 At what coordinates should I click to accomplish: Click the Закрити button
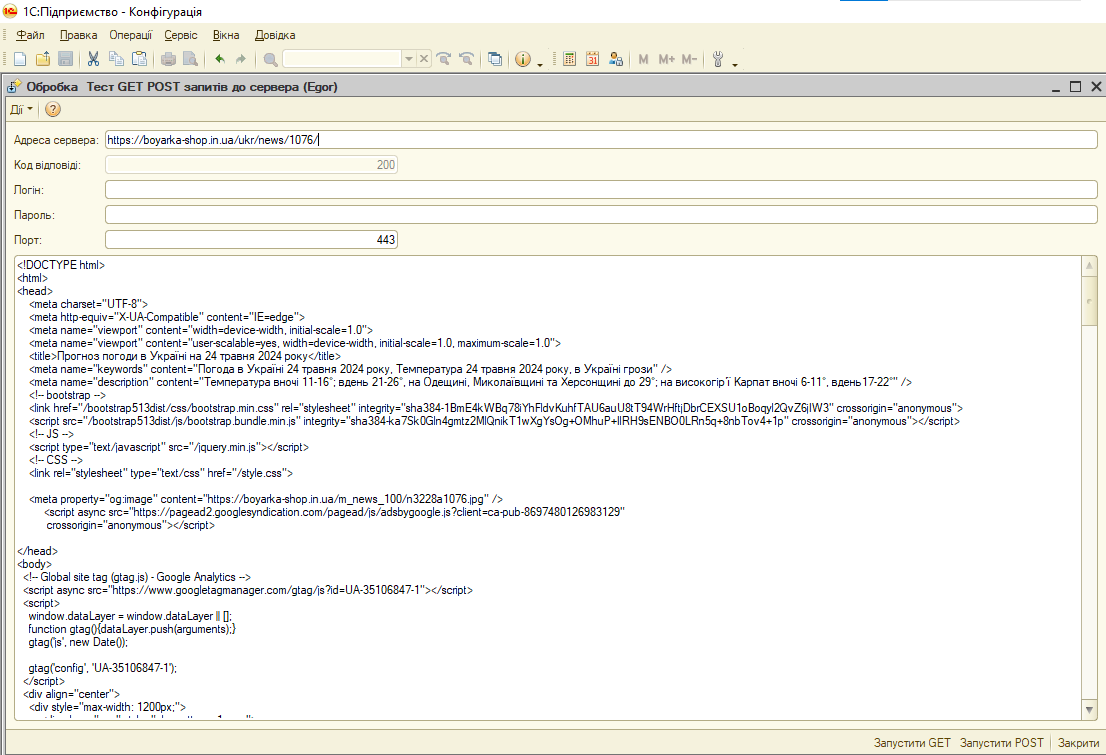[1078, 743]
